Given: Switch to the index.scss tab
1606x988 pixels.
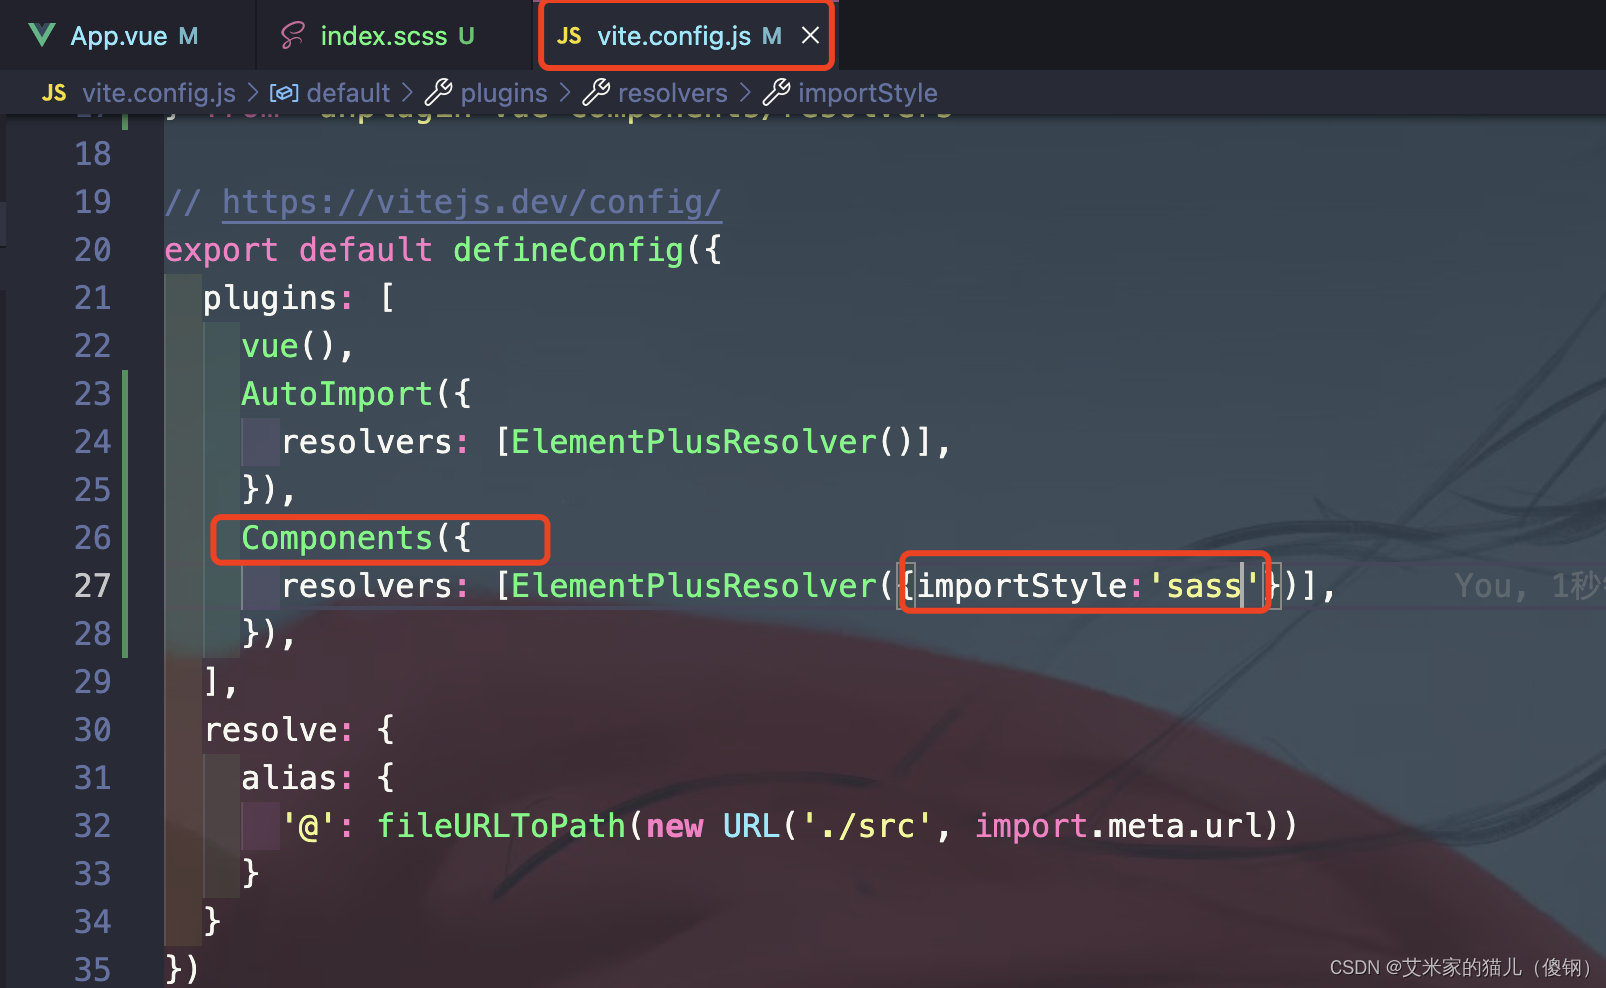Looking at the screenshot, I should [384, 36].
